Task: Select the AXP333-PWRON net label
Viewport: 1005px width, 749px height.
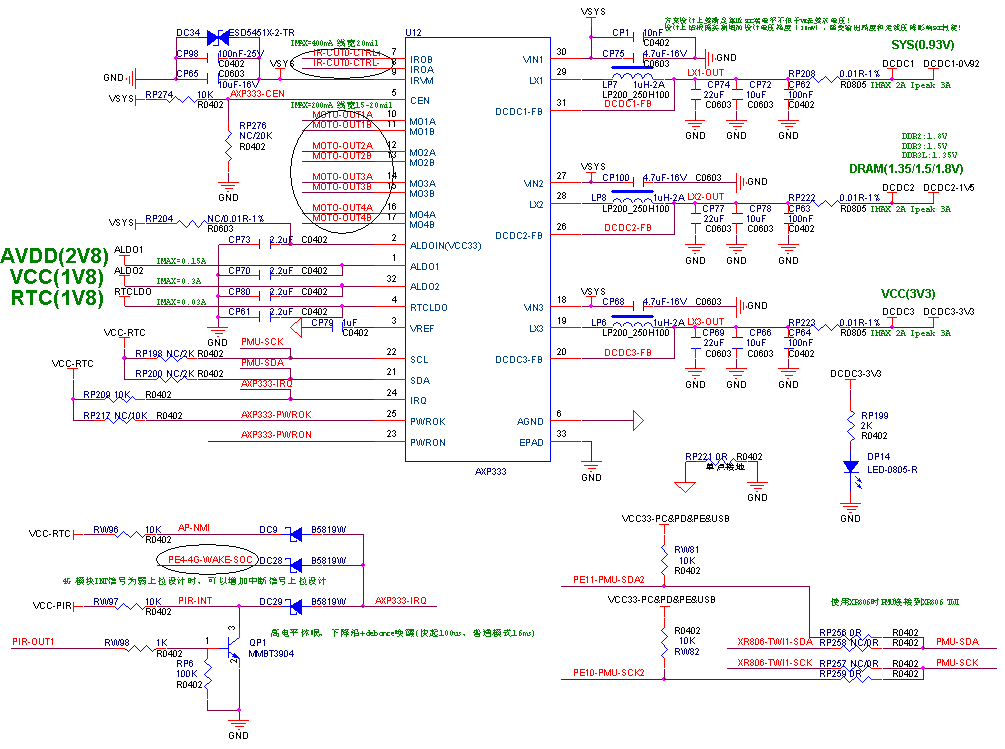Action: point(276,435)
